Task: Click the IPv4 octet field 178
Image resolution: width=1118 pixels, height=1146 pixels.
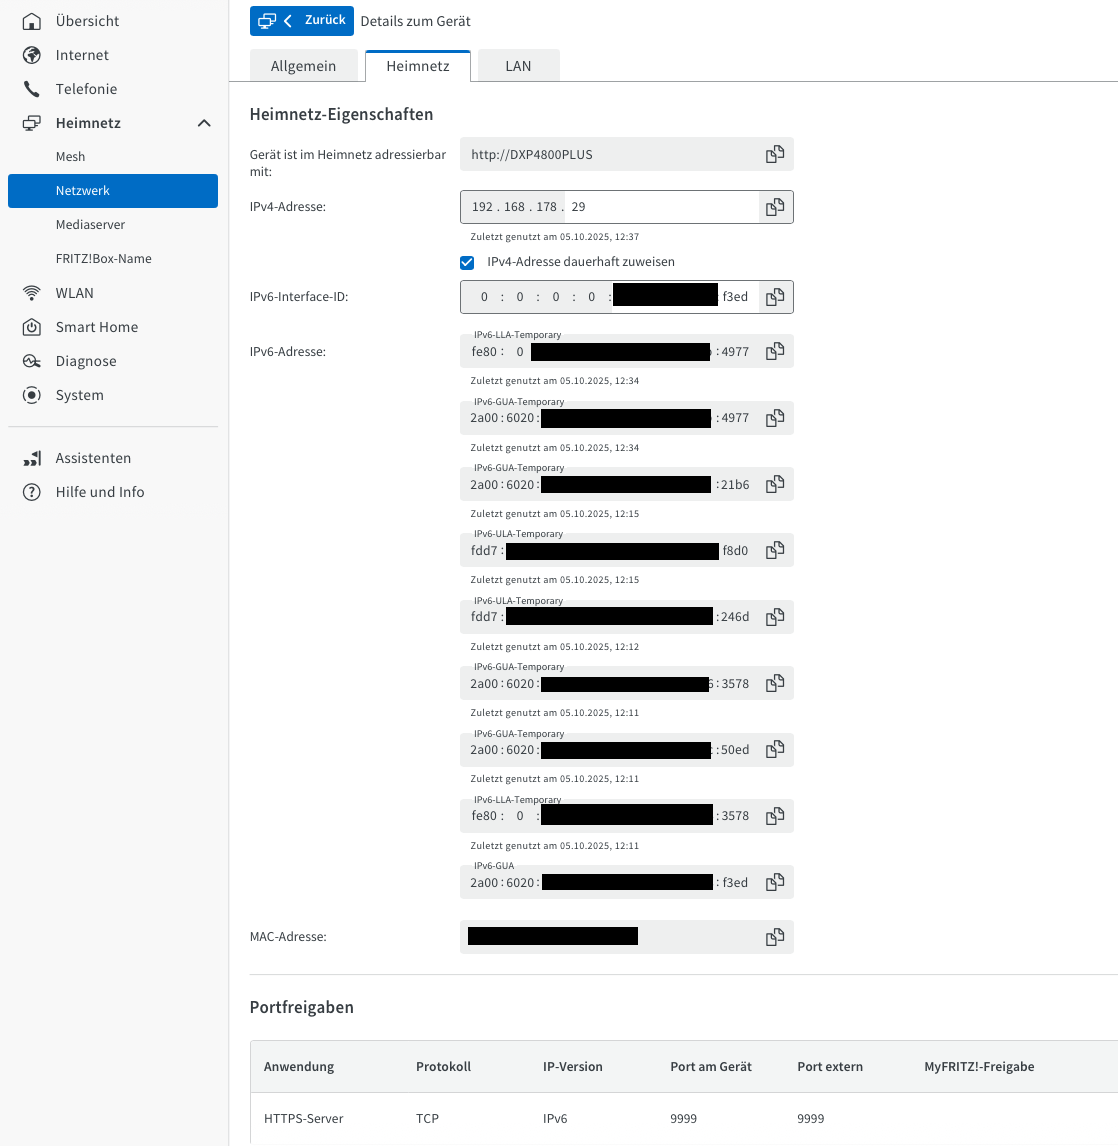Action: [x=547, y=207]
